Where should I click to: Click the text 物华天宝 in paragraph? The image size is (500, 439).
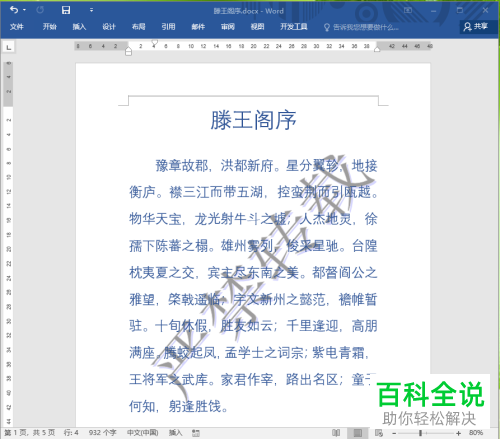[x=155, y=219]
